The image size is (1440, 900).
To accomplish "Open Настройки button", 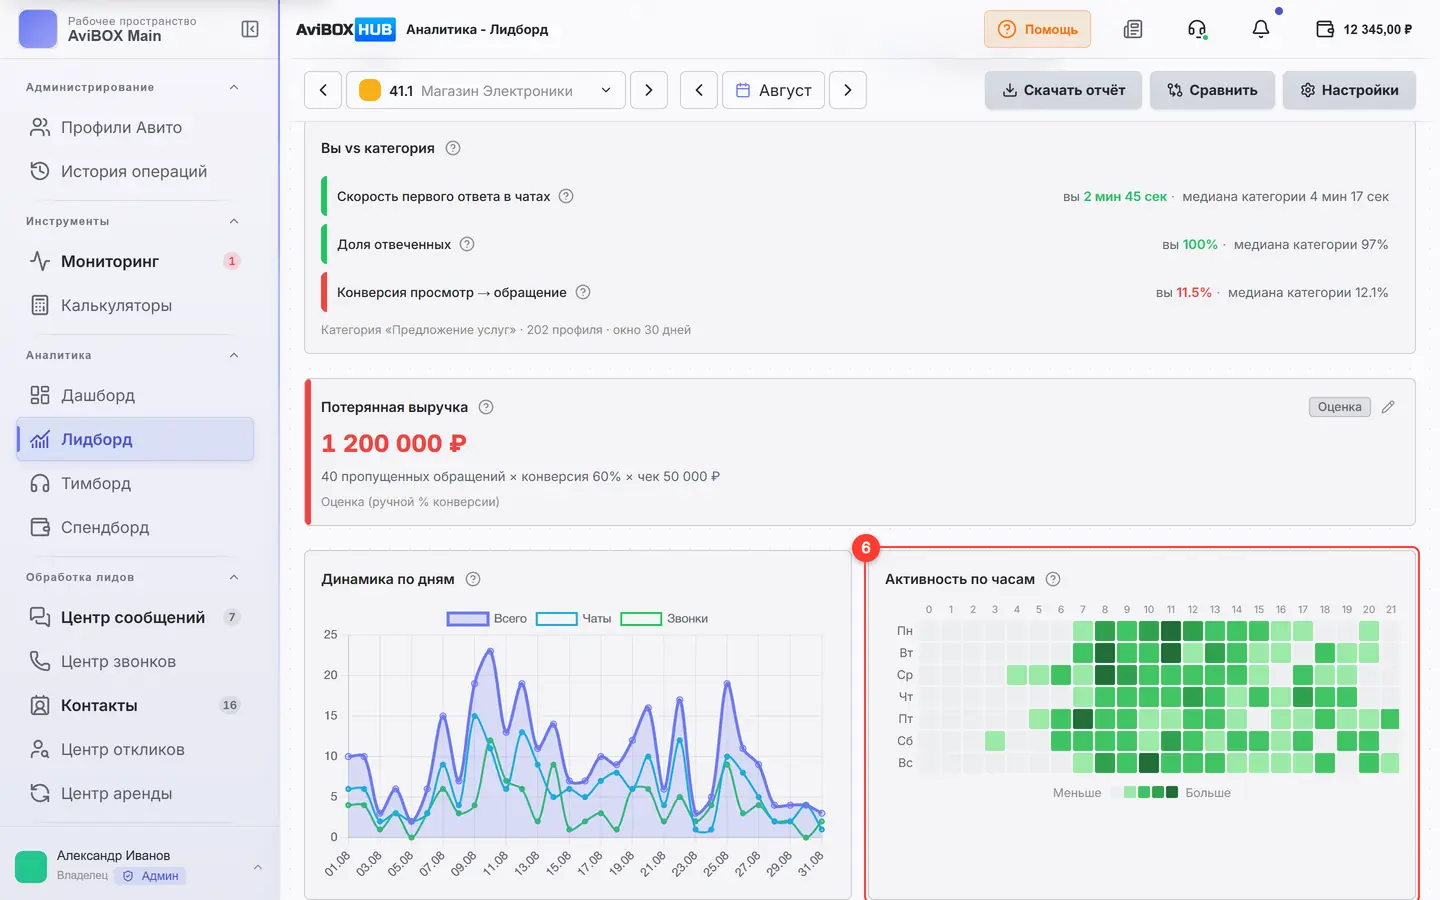I will coord(1349,90).
